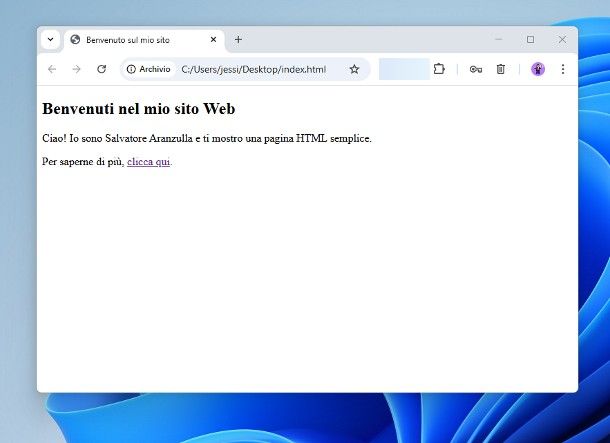610x443 pixels.
Task: Go back to previous page
Action: pyautogui.click(x=52, y=69)
